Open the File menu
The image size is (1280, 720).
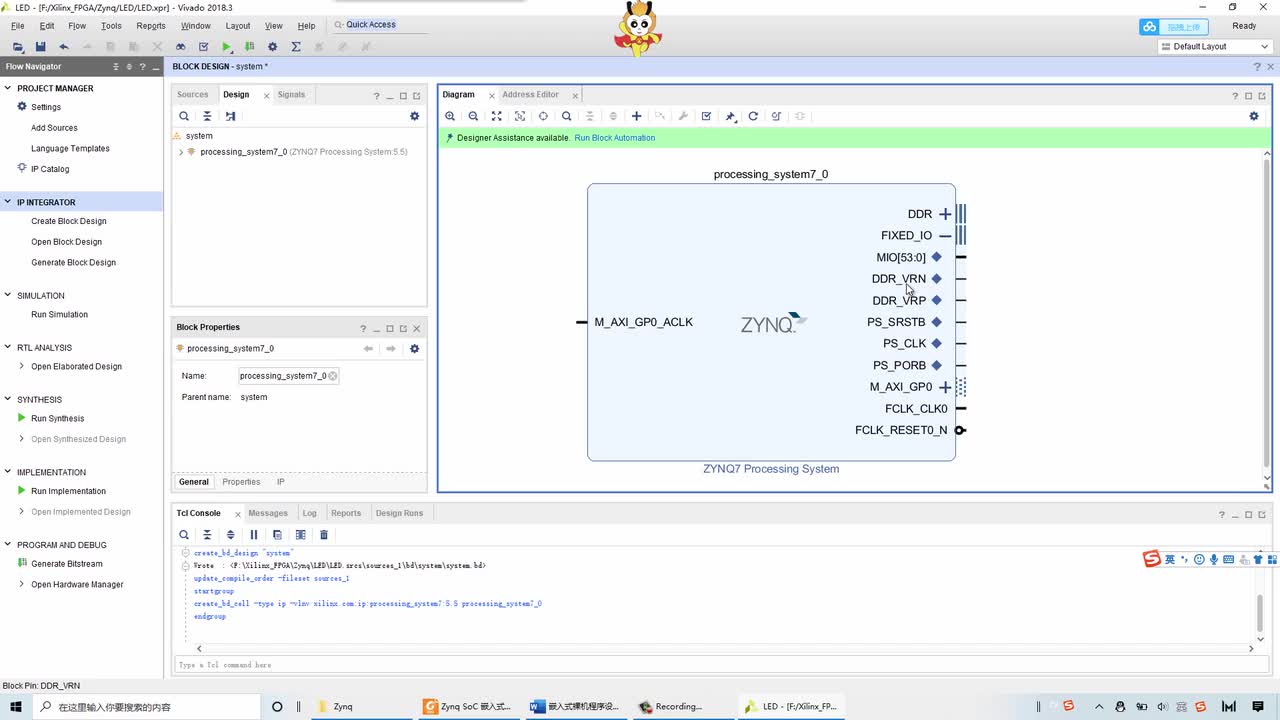click(x=18, y=26)
